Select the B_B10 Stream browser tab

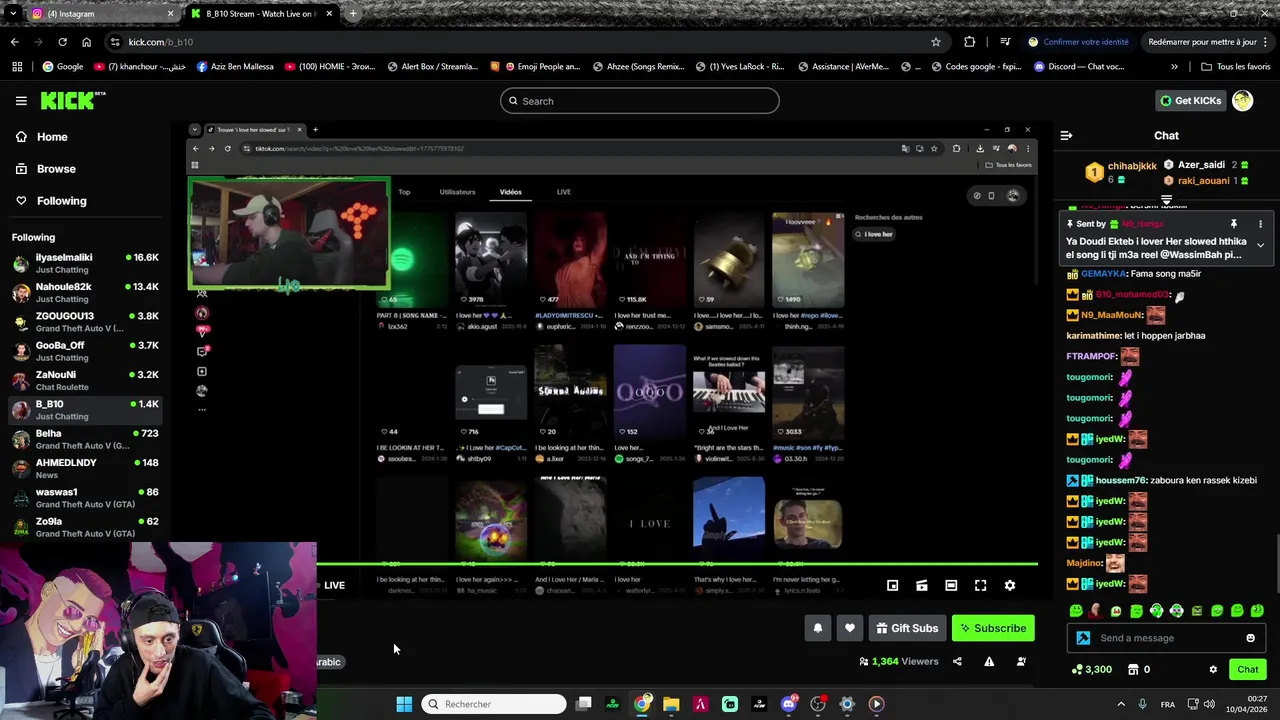(x=260, y=14)
